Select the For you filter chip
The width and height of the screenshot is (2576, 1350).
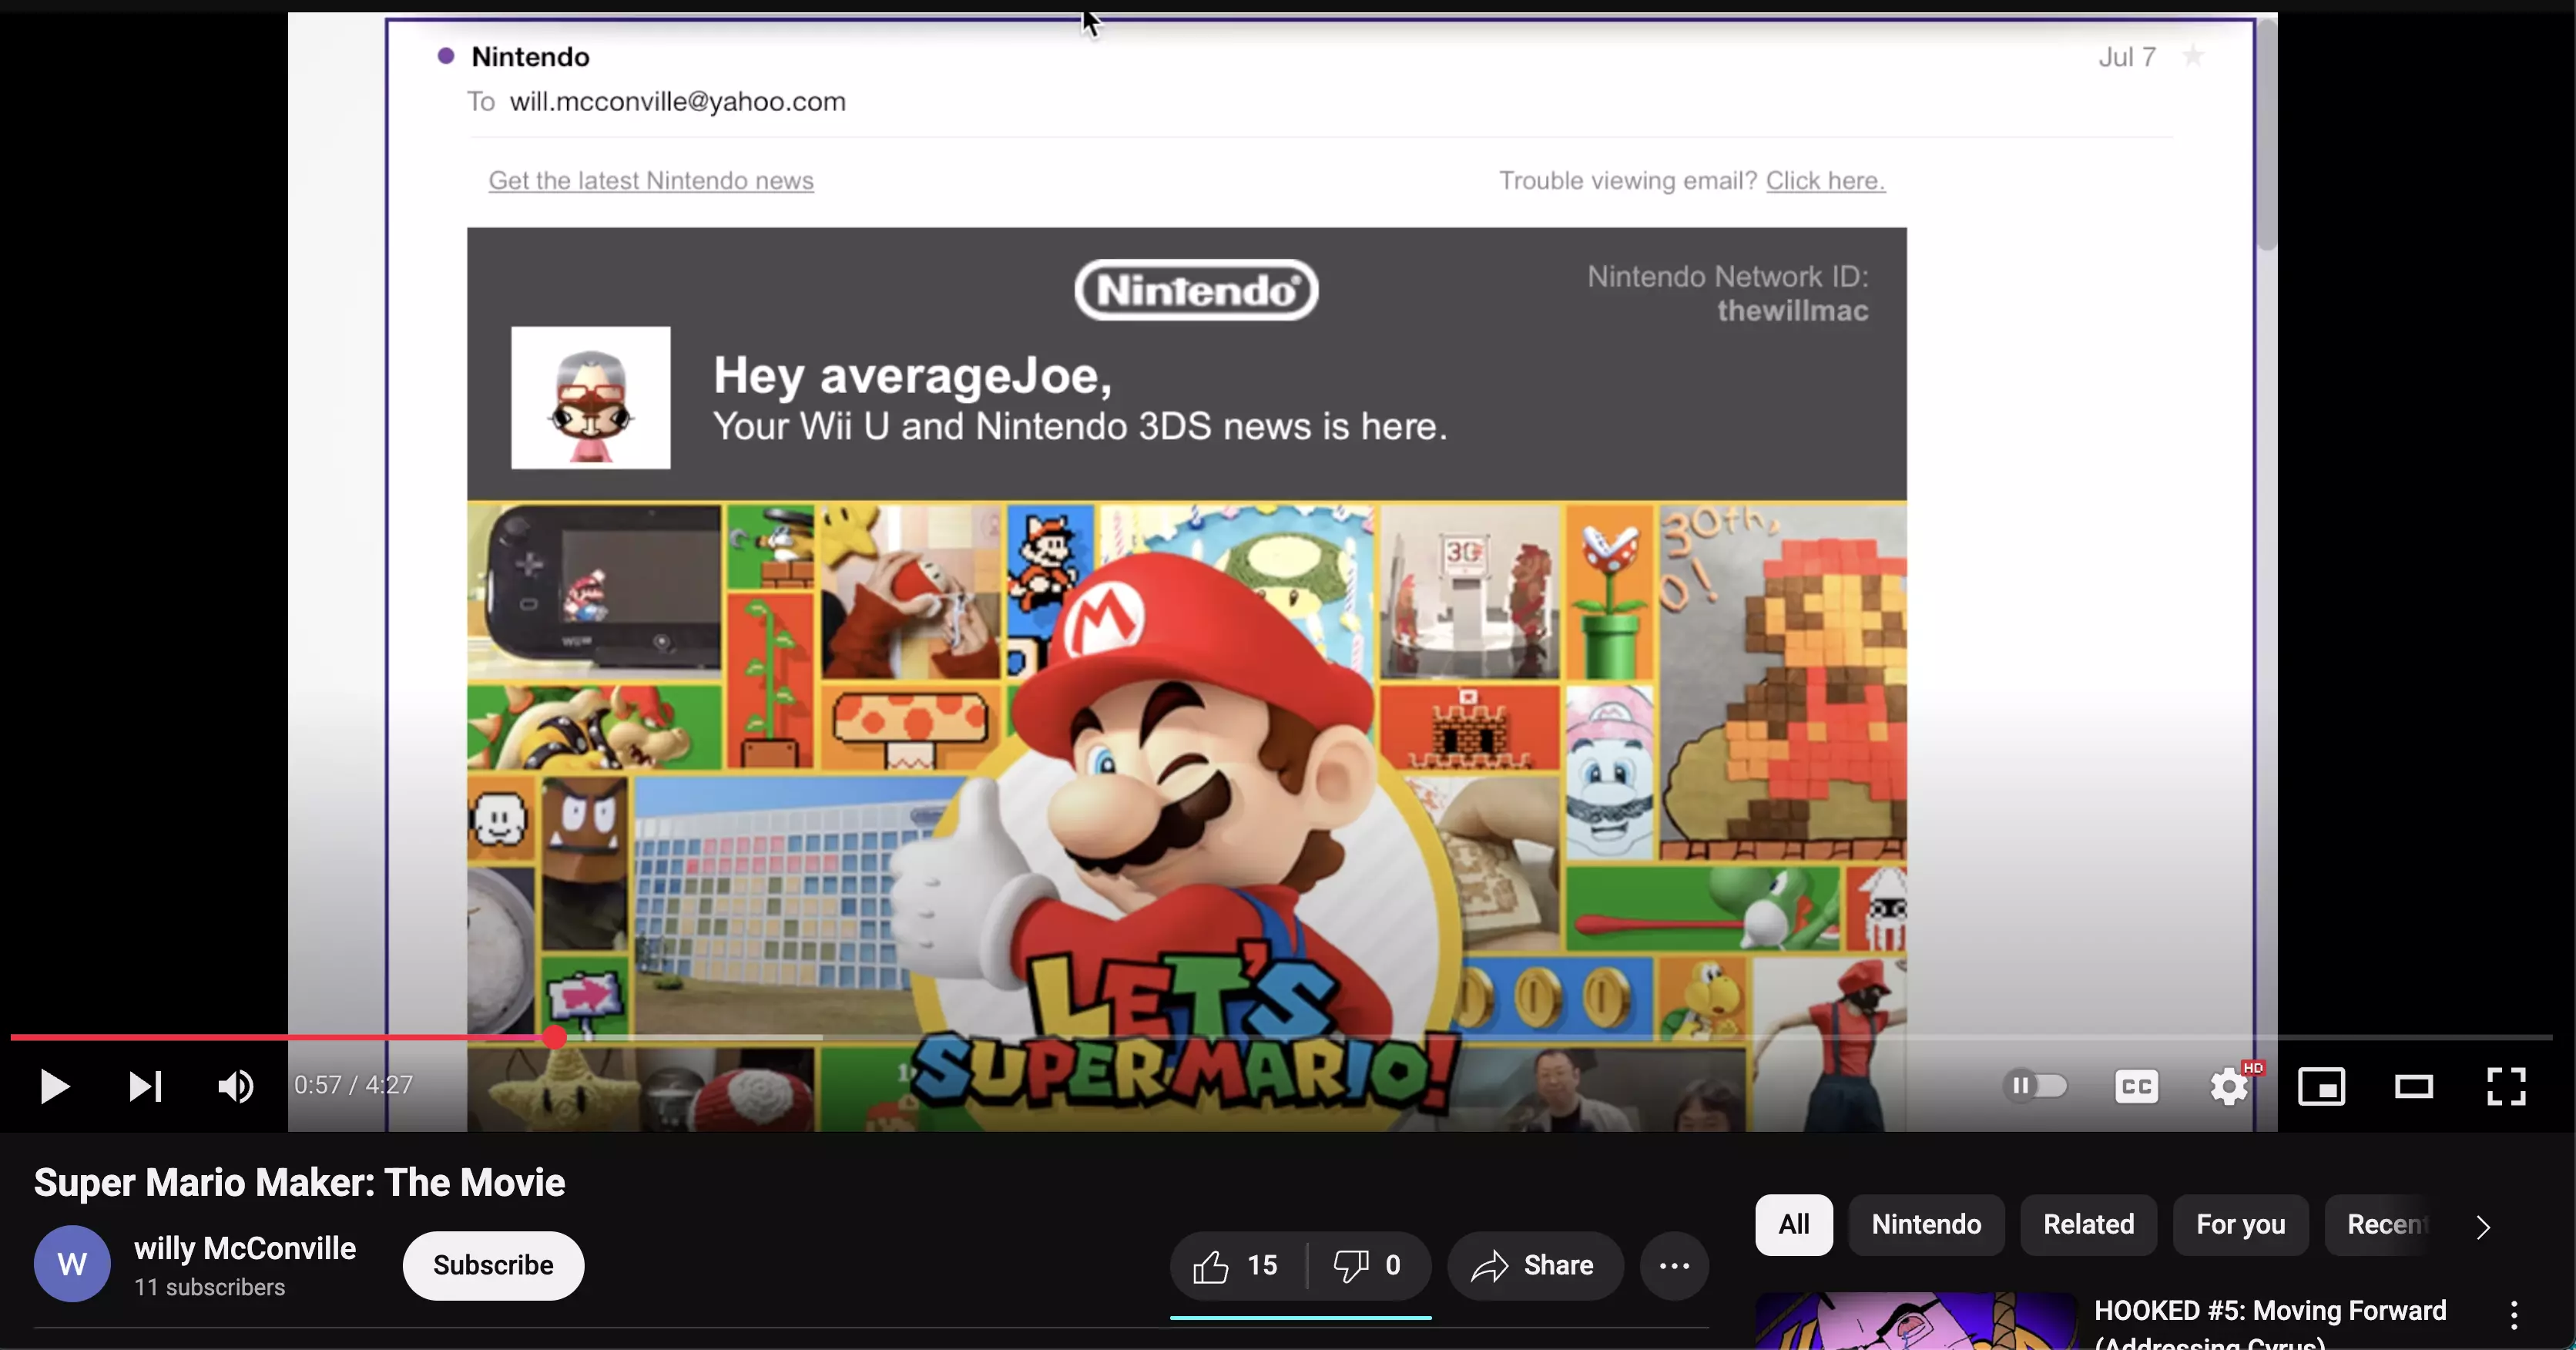coord(2240,1225)
